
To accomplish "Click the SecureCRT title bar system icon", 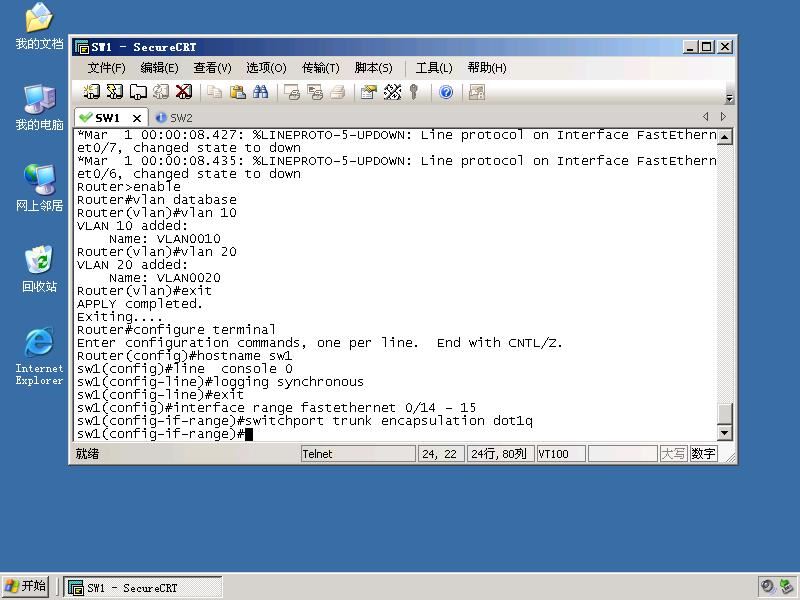I will [x=82, y=47].
